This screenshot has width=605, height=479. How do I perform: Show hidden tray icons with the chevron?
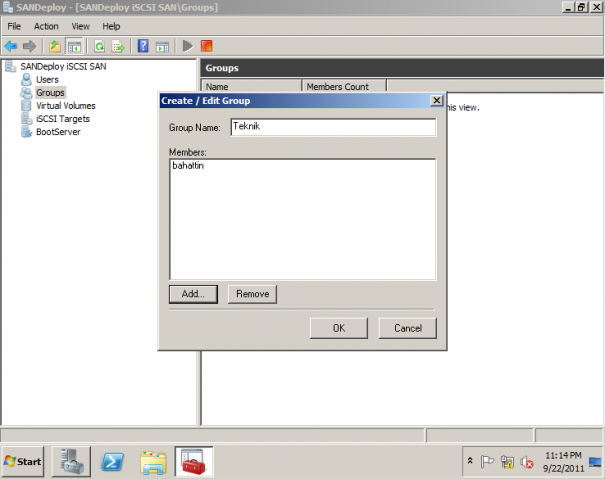point(470,461)
